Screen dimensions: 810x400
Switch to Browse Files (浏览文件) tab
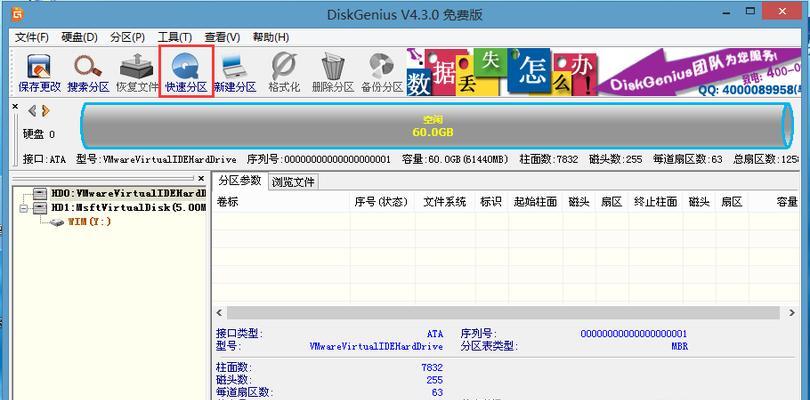click(x=293, y=182)
